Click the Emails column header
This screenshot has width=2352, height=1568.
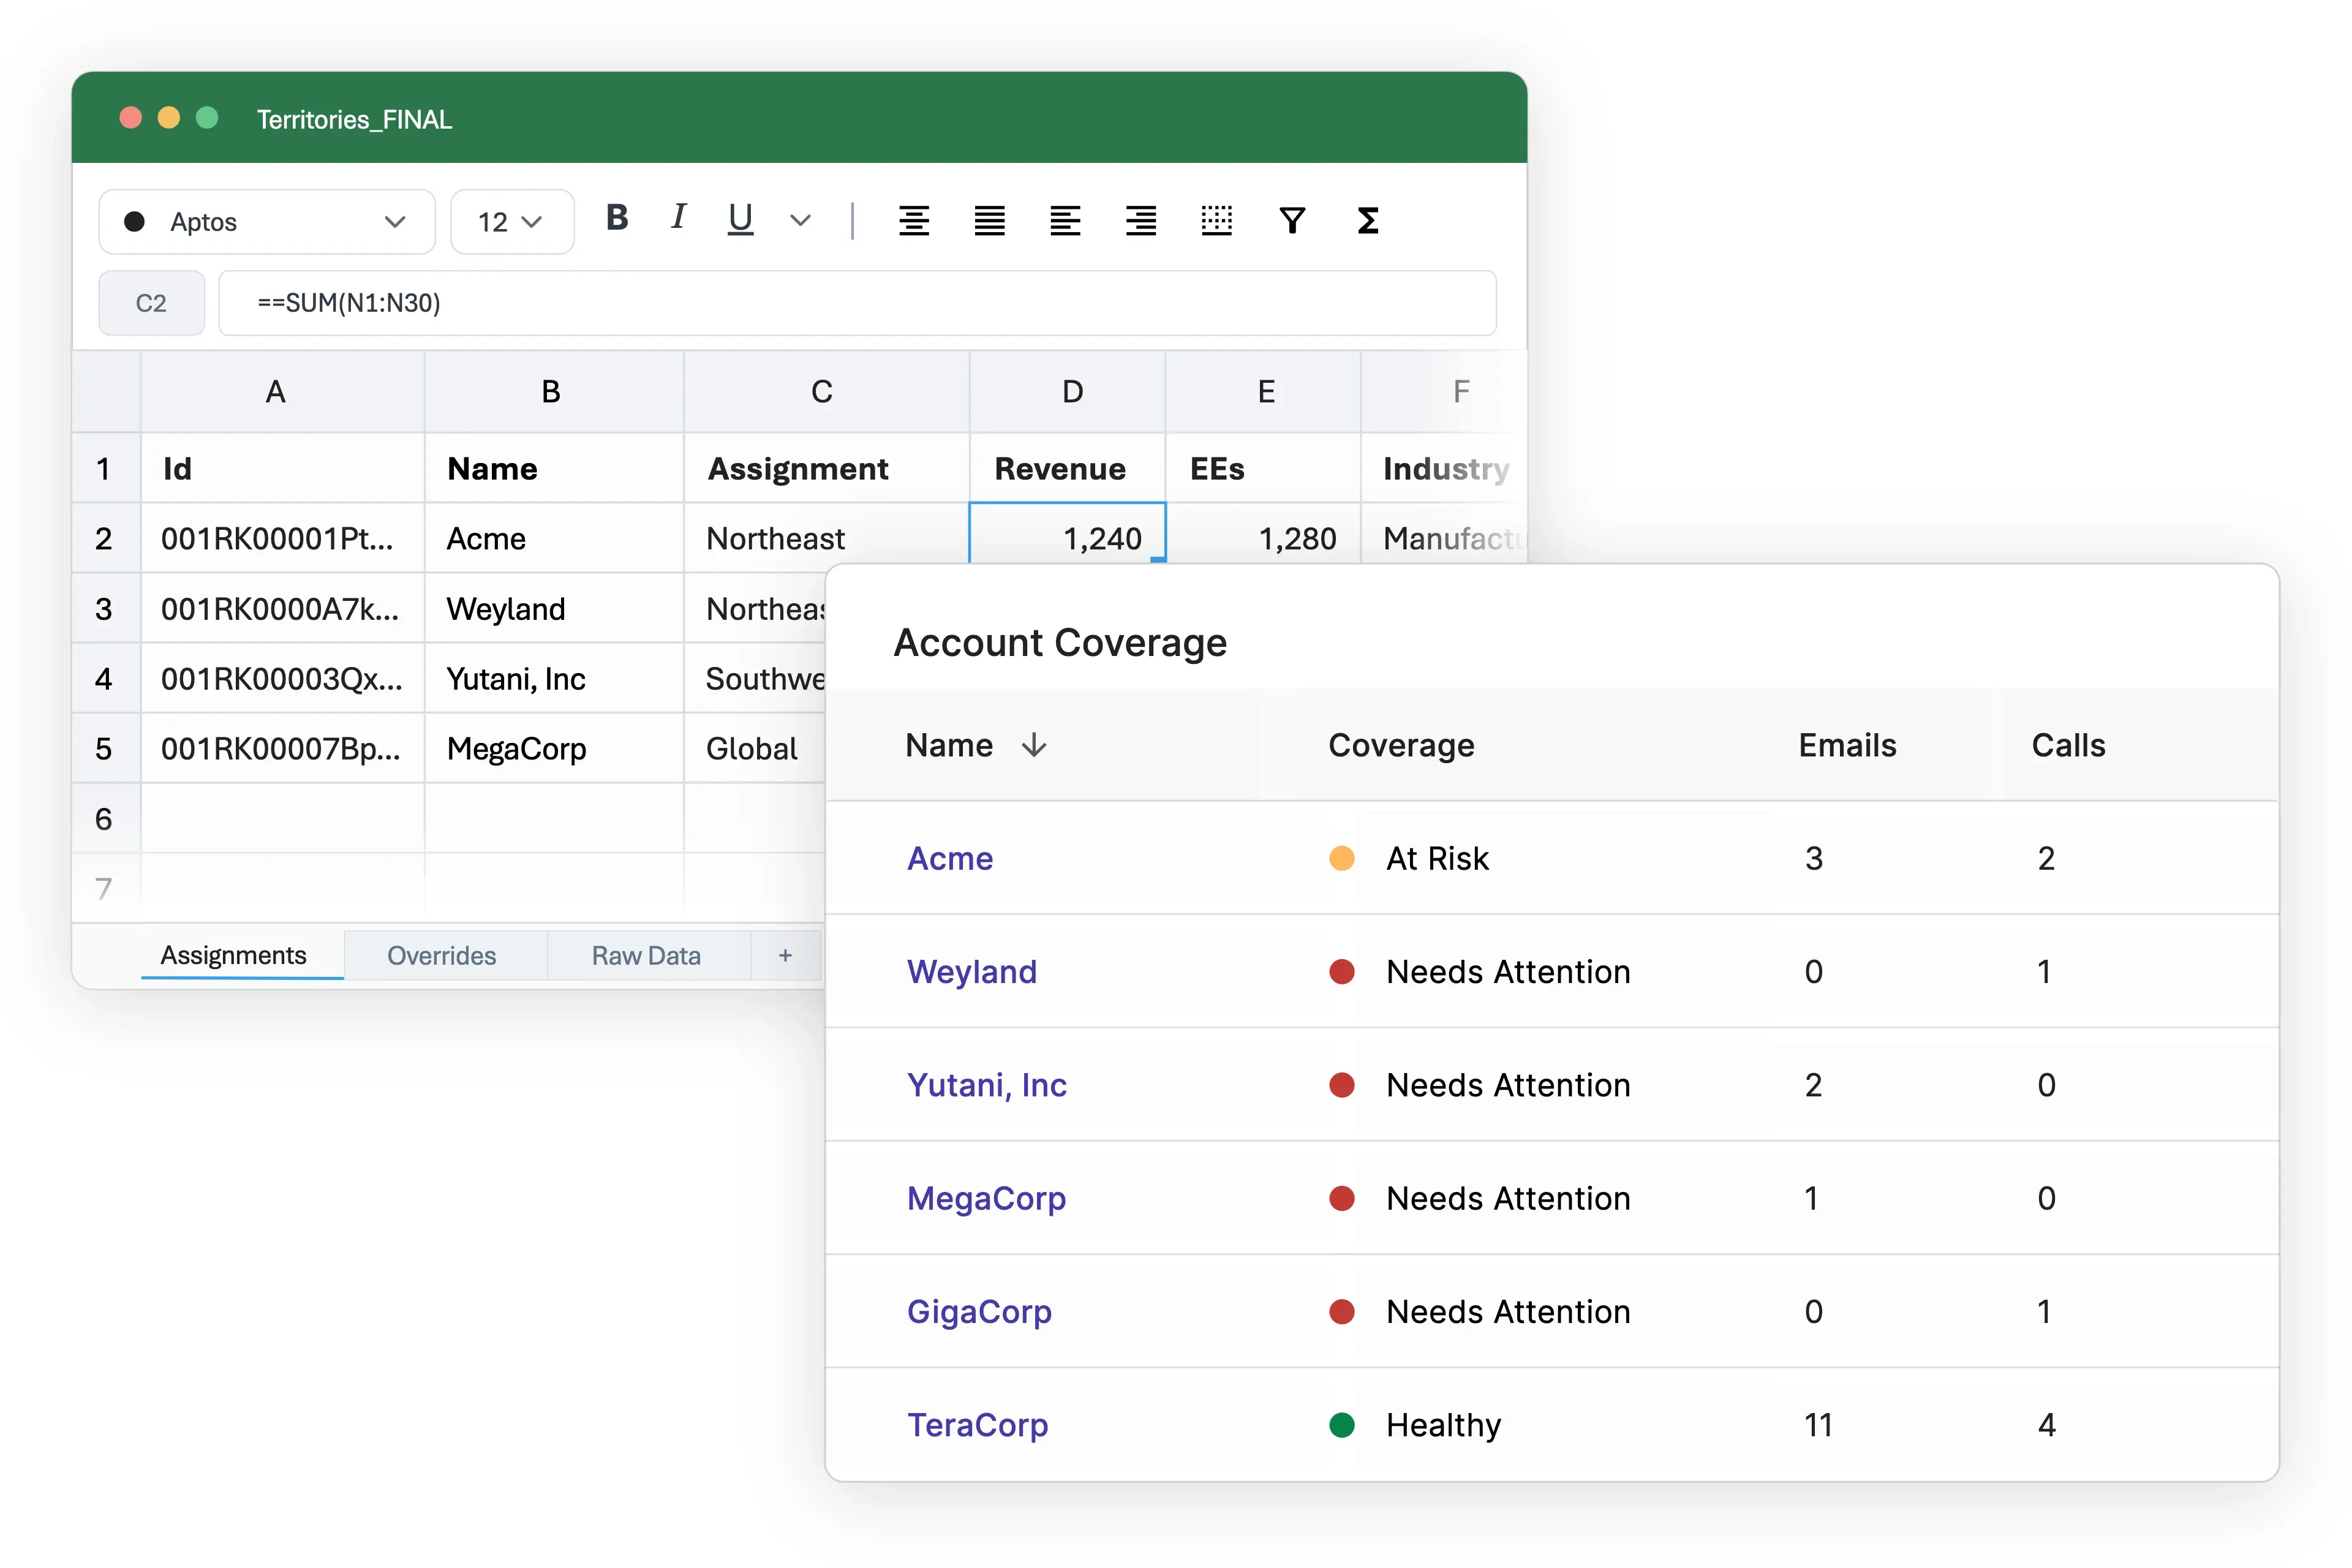(1847, 745)
